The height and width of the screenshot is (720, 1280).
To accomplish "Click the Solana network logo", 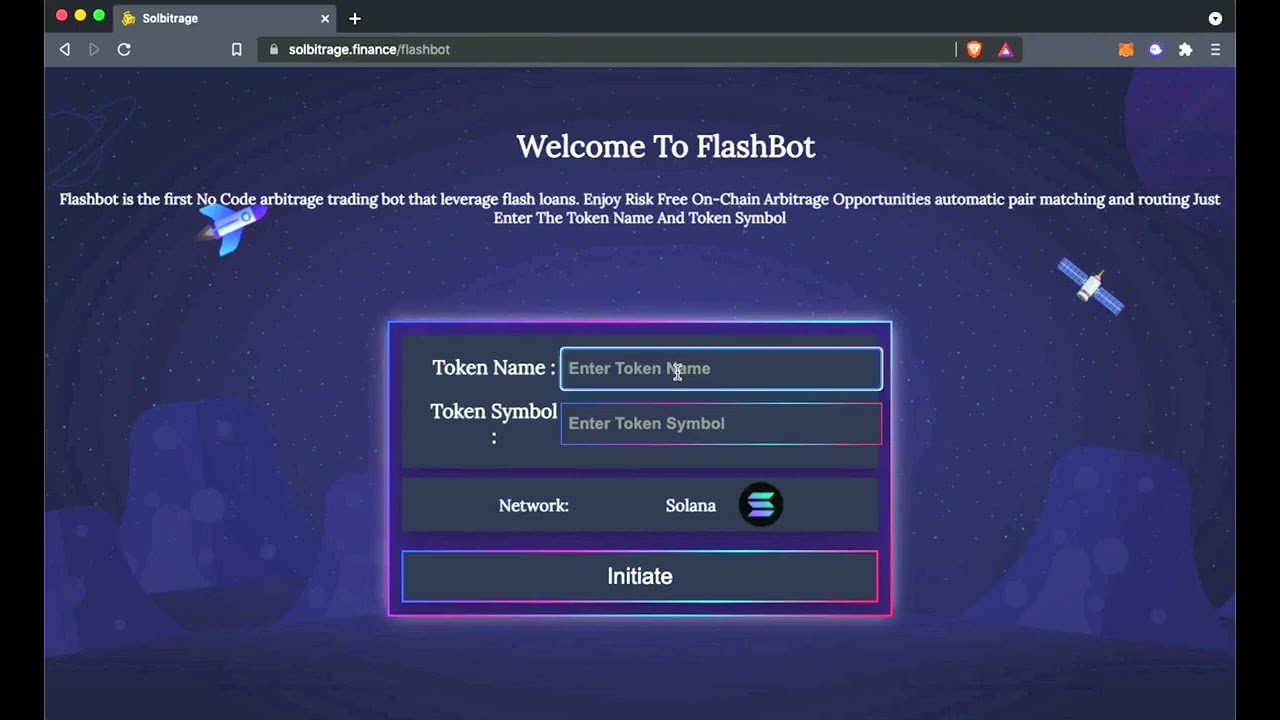I will pyautogui.click(x=761, y=505).
